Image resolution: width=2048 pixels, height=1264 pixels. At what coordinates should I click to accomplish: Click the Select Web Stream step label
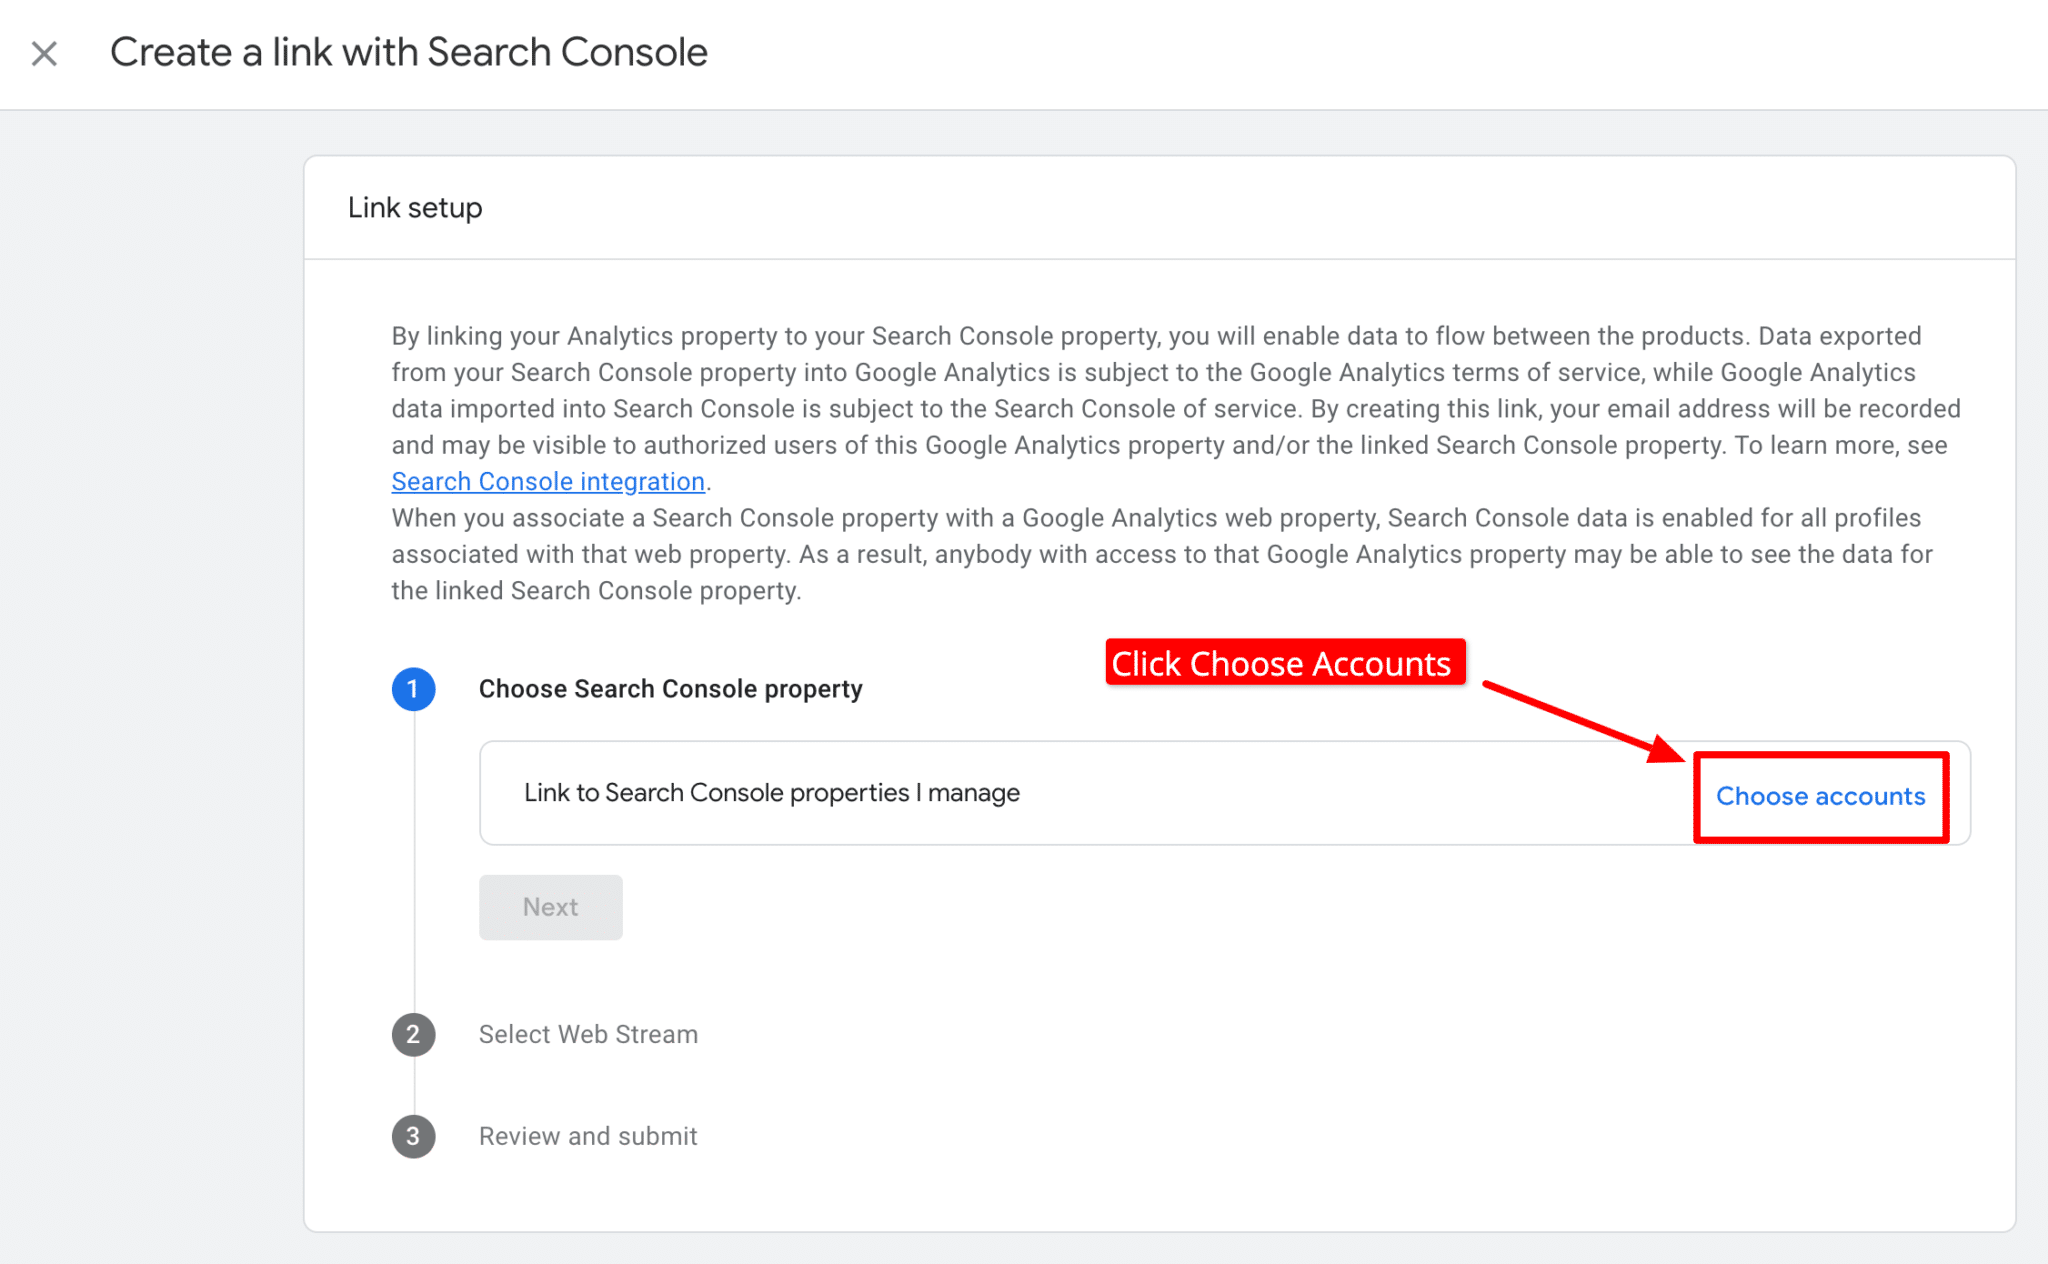coord(588,1034)
